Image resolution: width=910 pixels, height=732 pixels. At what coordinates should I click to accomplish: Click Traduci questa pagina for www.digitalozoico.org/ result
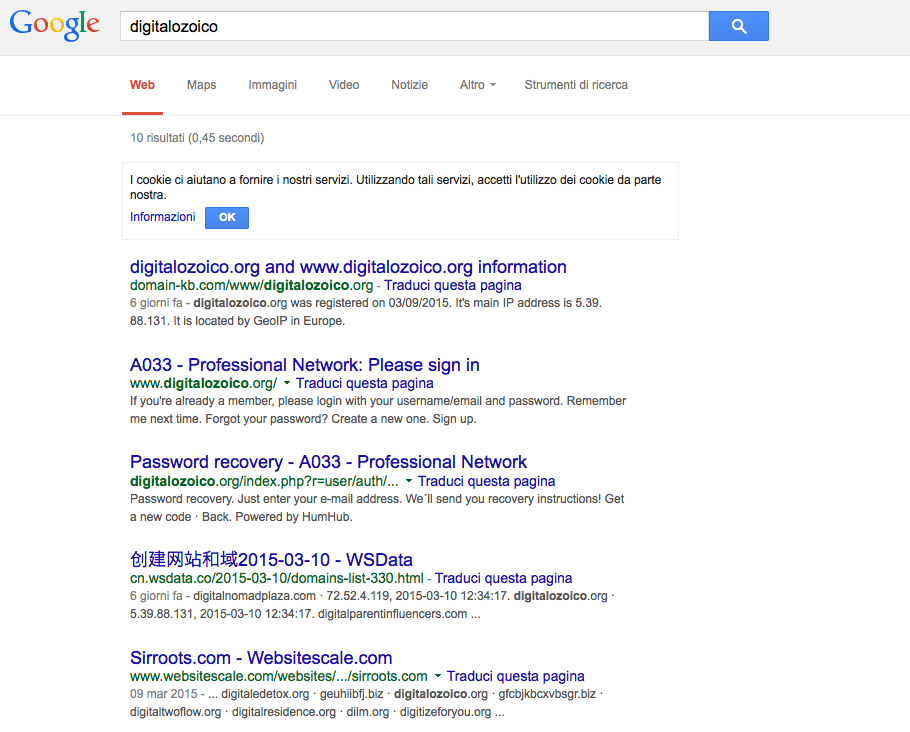(x=364, y=384)
